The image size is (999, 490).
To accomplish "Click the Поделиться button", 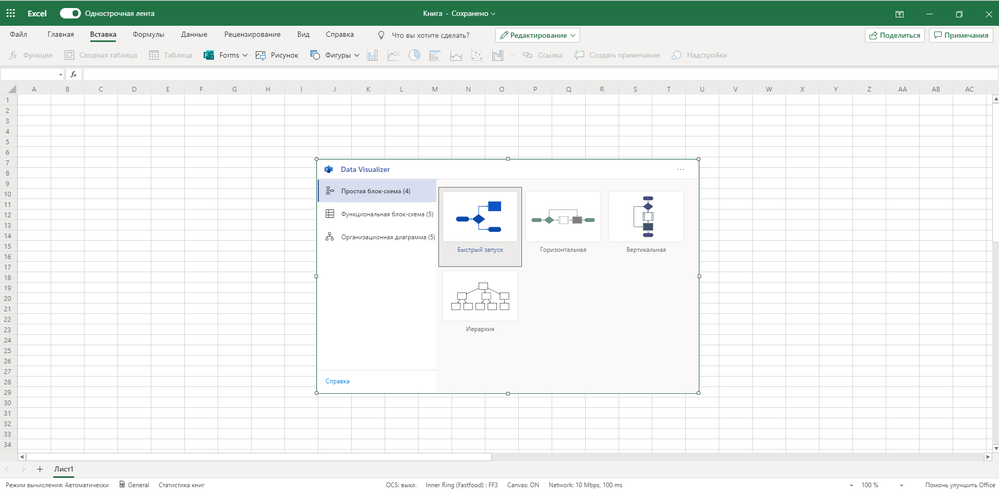I will coord(895,35).
